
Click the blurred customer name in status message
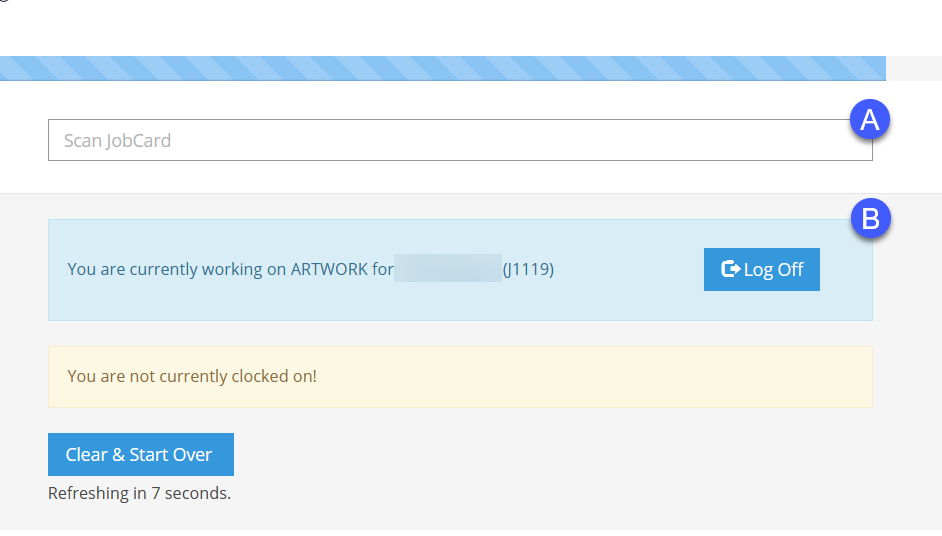(x=447, y=270)
